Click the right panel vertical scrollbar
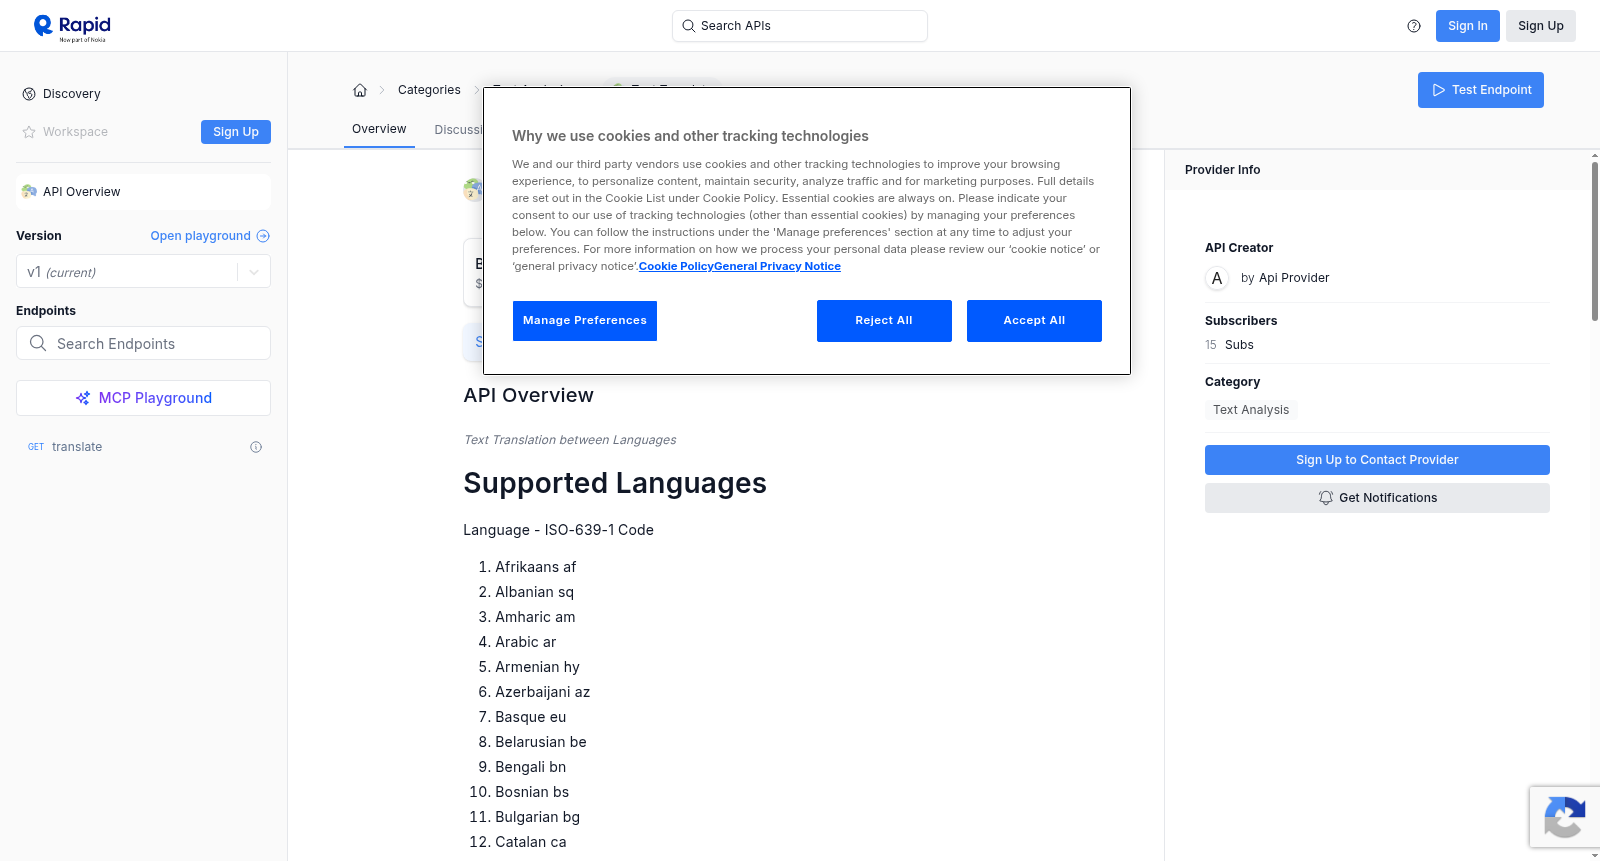 click(x=1595, y=240)
